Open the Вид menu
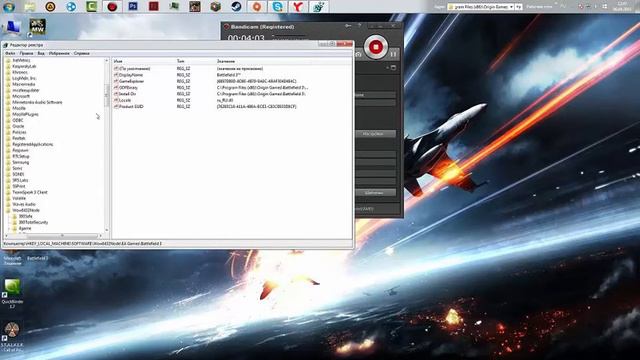 click(x=41, y=53)
